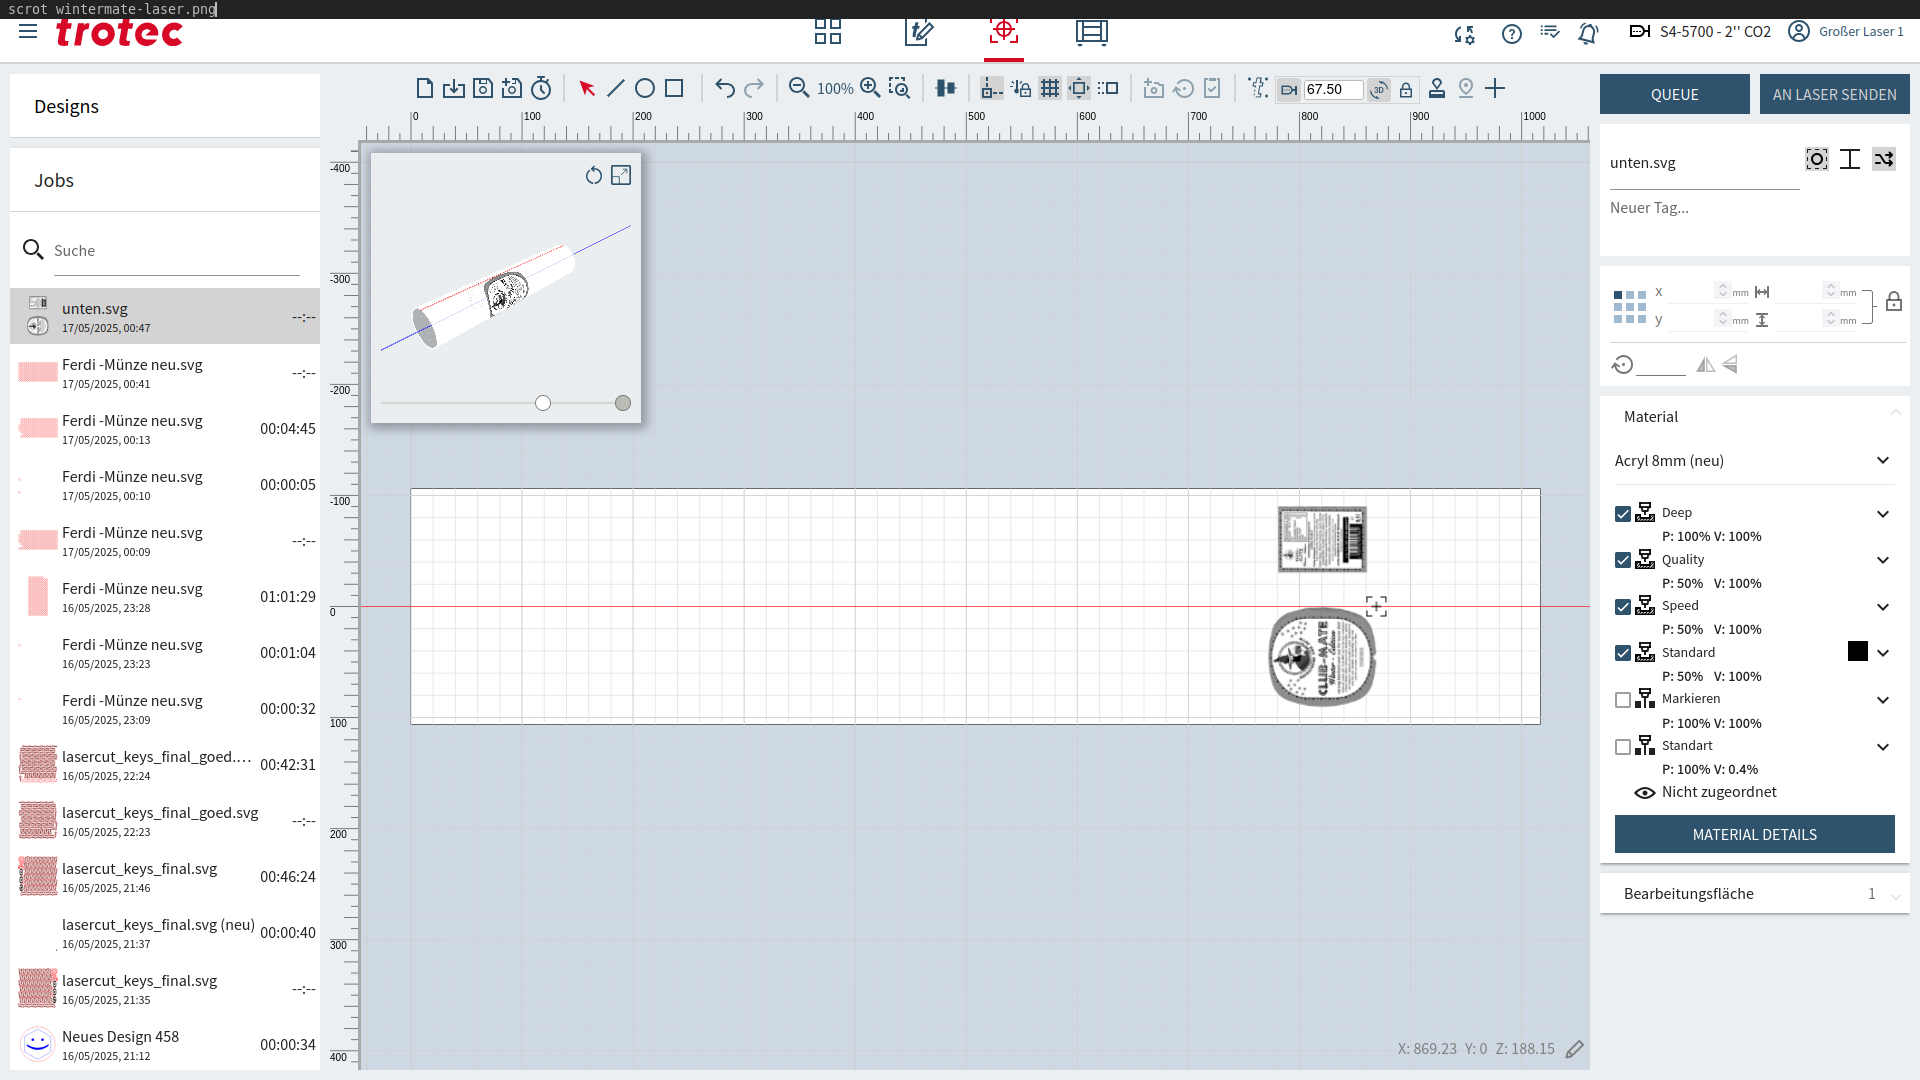Click the S4-5700 laser device selector
Screen dimensions: 1920x1080
1700,32
